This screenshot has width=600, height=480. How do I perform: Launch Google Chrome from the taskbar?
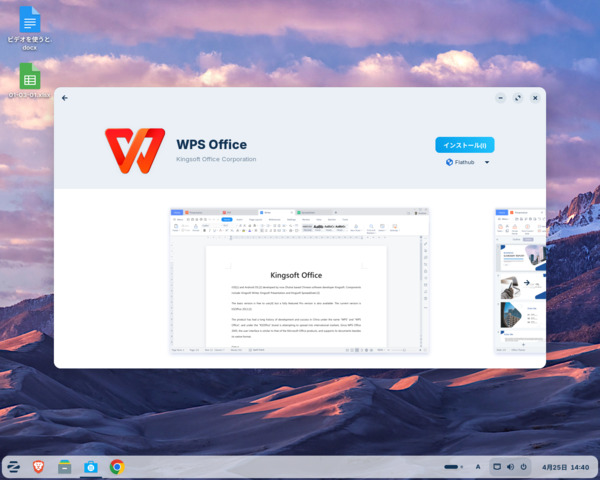[117, 467]
